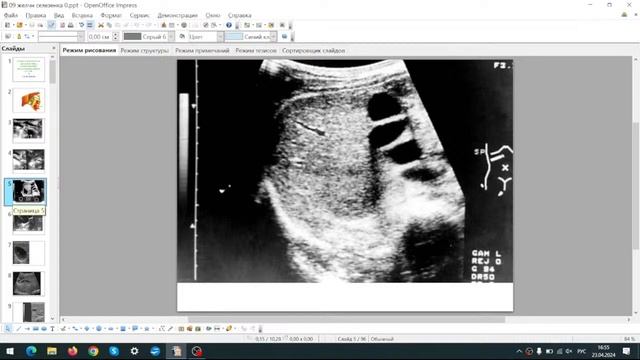Image resolution: width=640 pixels, height=360 pixels.
Task: Select the Connector tool
Action: [x=75, y=329]
